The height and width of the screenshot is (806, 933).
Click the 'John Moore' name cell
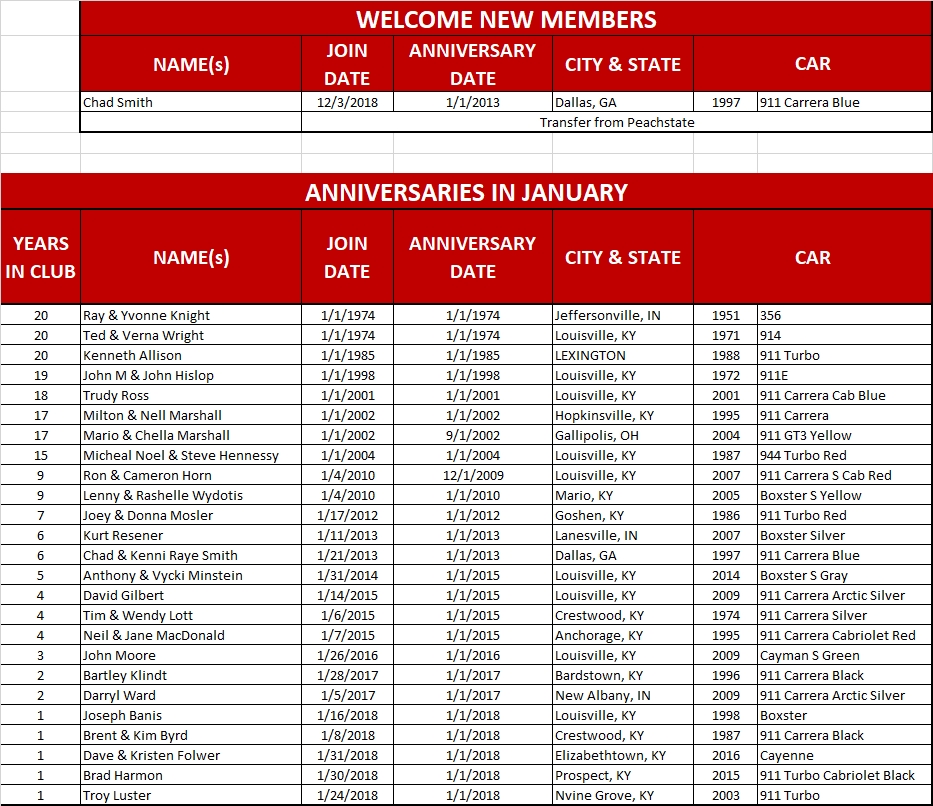191,656
